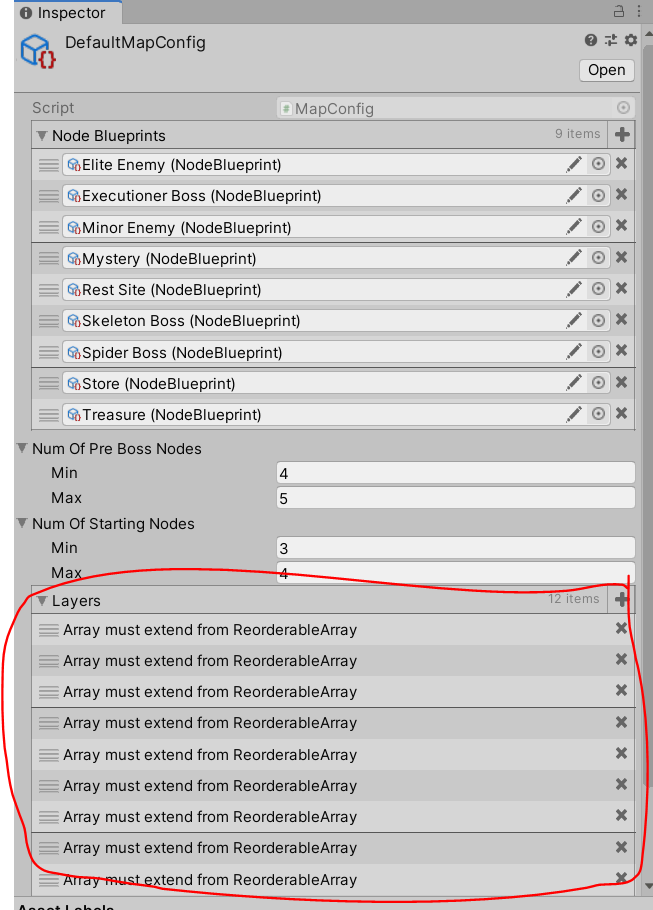Select the Rest Site blueprint entry
Screen dimensions: 653x910
(310, 290)
